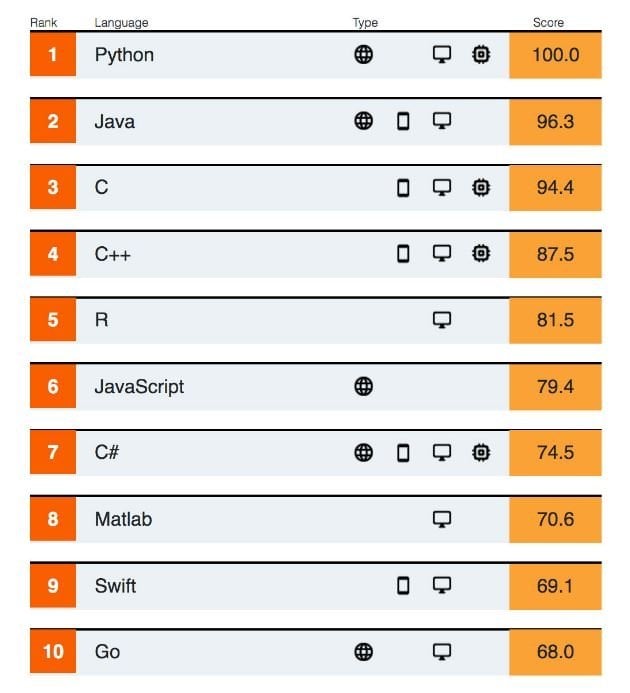The image size is (630, 693).
Task: Click the rank 1 orange badge
Action: click(53, 54)
